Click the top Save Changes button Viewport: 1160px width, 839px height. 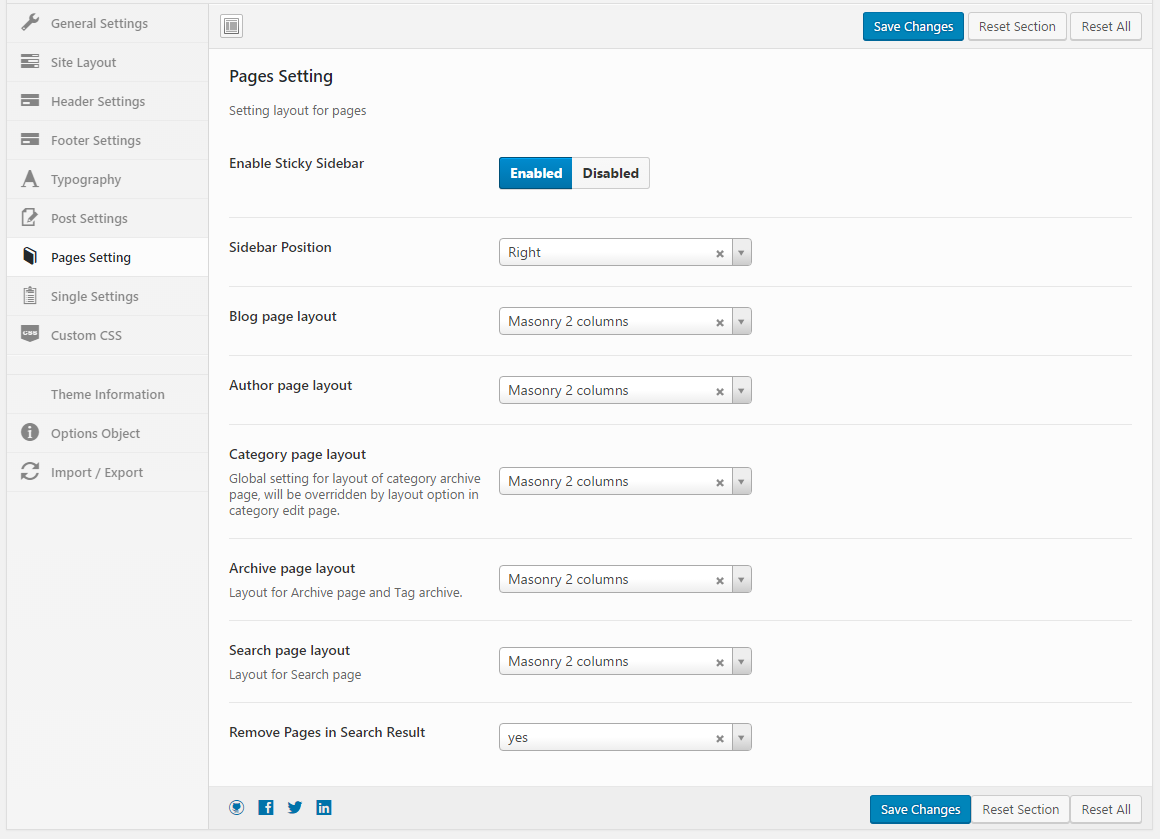[913, 27]
